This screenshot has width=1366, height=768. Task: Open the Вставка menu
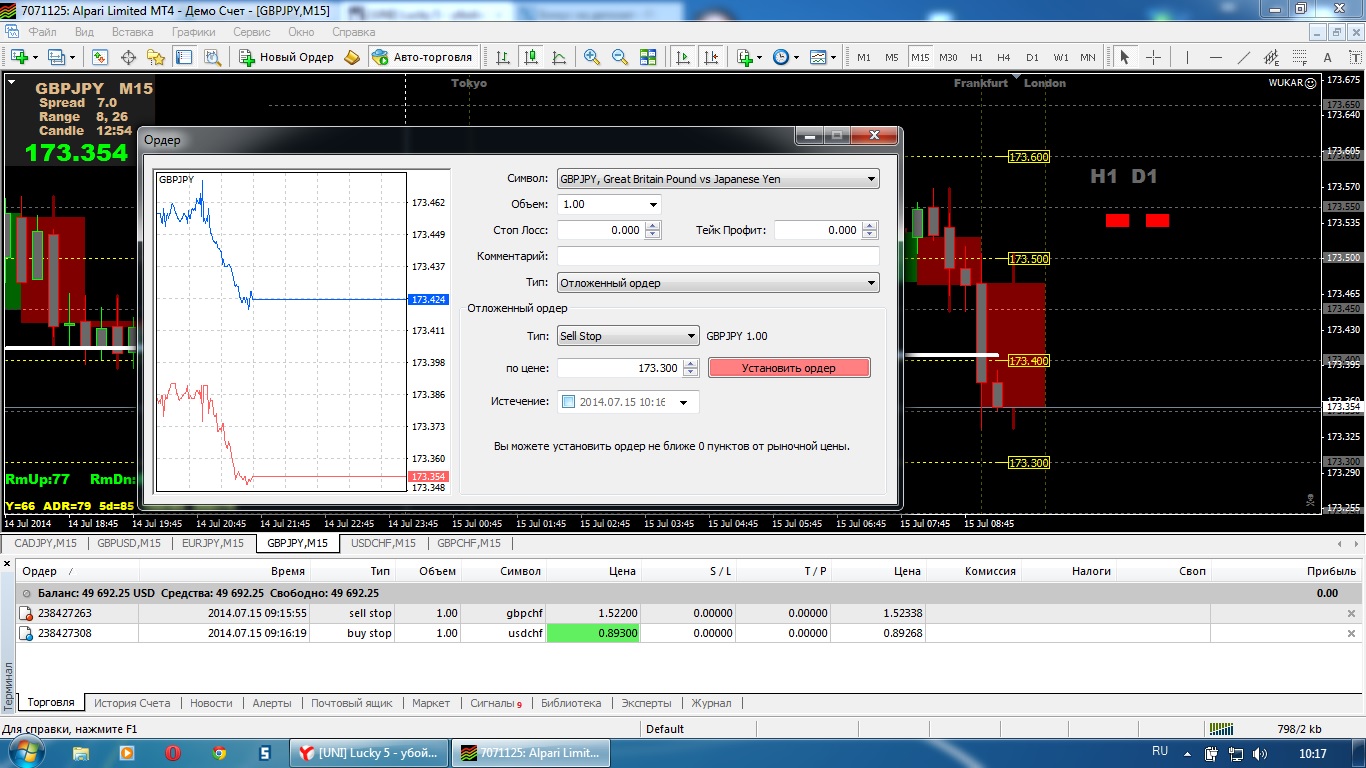coord(132,32)
